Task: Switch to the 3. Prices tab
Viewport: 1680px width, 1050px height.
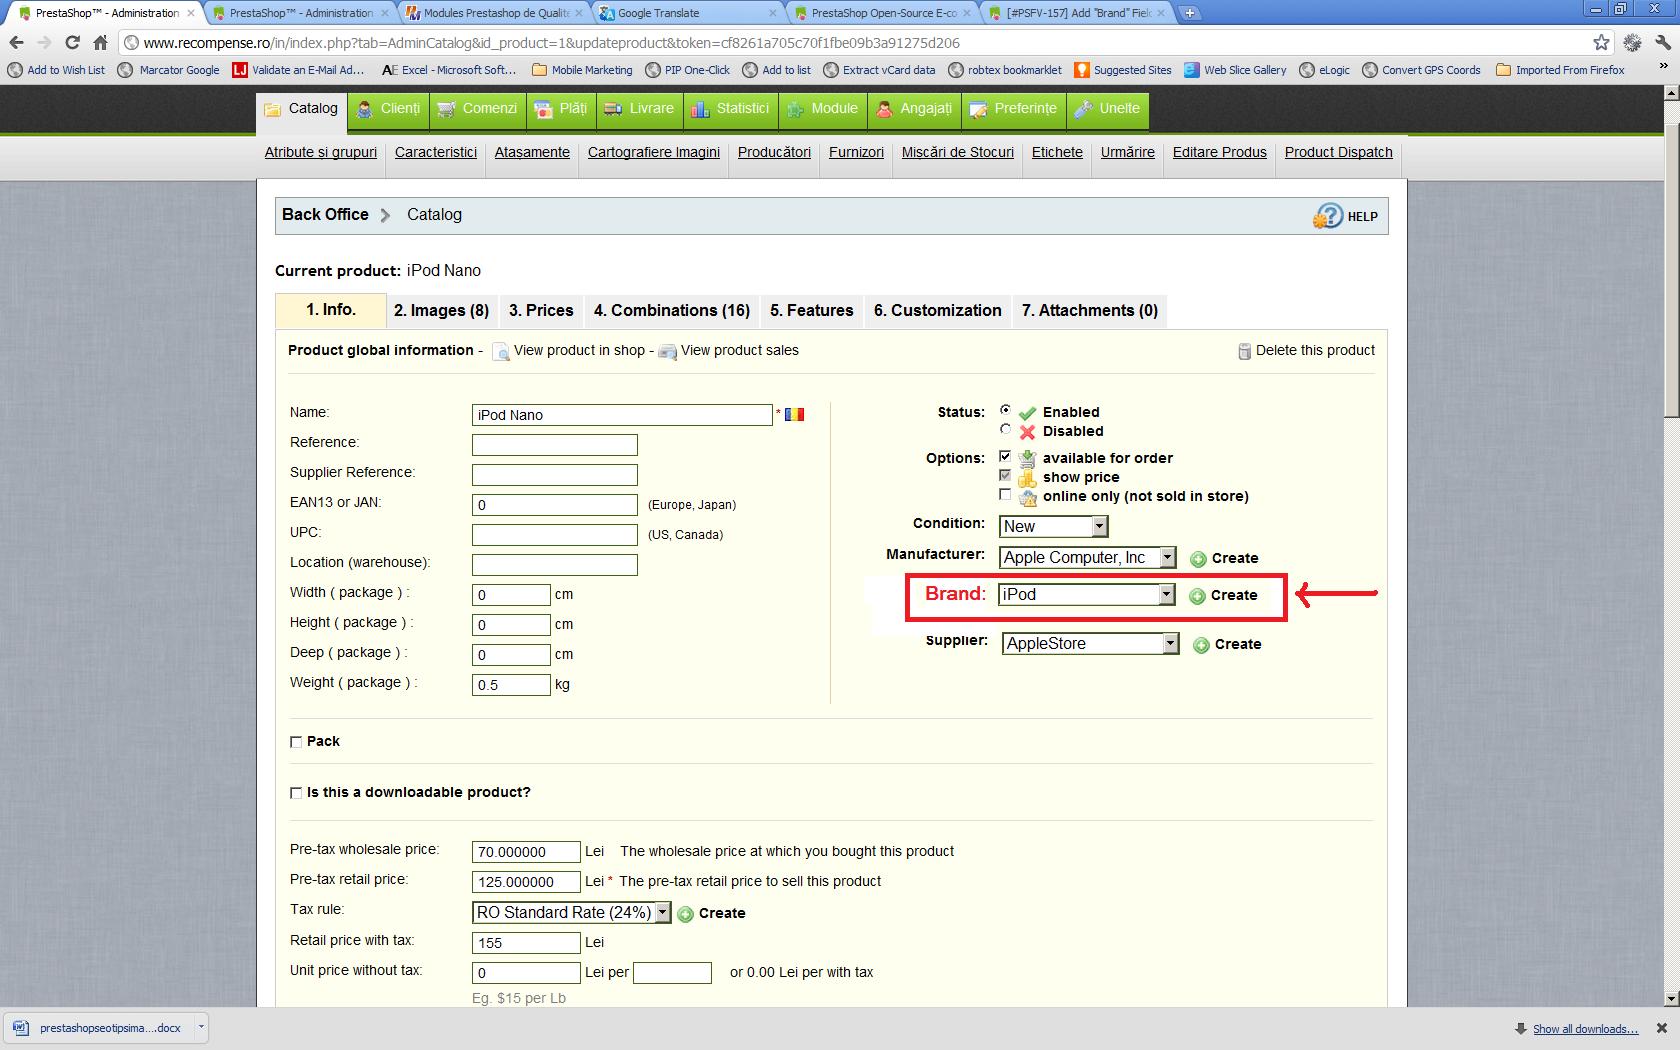Action: click(x=541, y=311)
